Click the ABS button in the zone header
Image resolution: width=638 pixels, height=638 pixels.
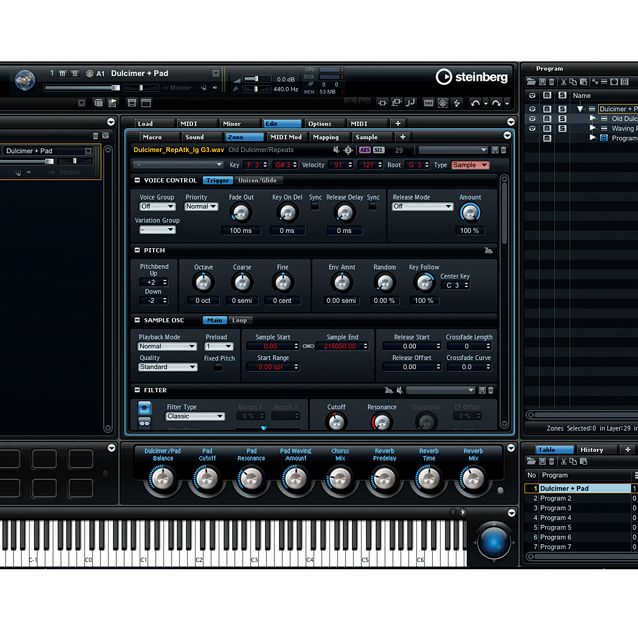365,150
